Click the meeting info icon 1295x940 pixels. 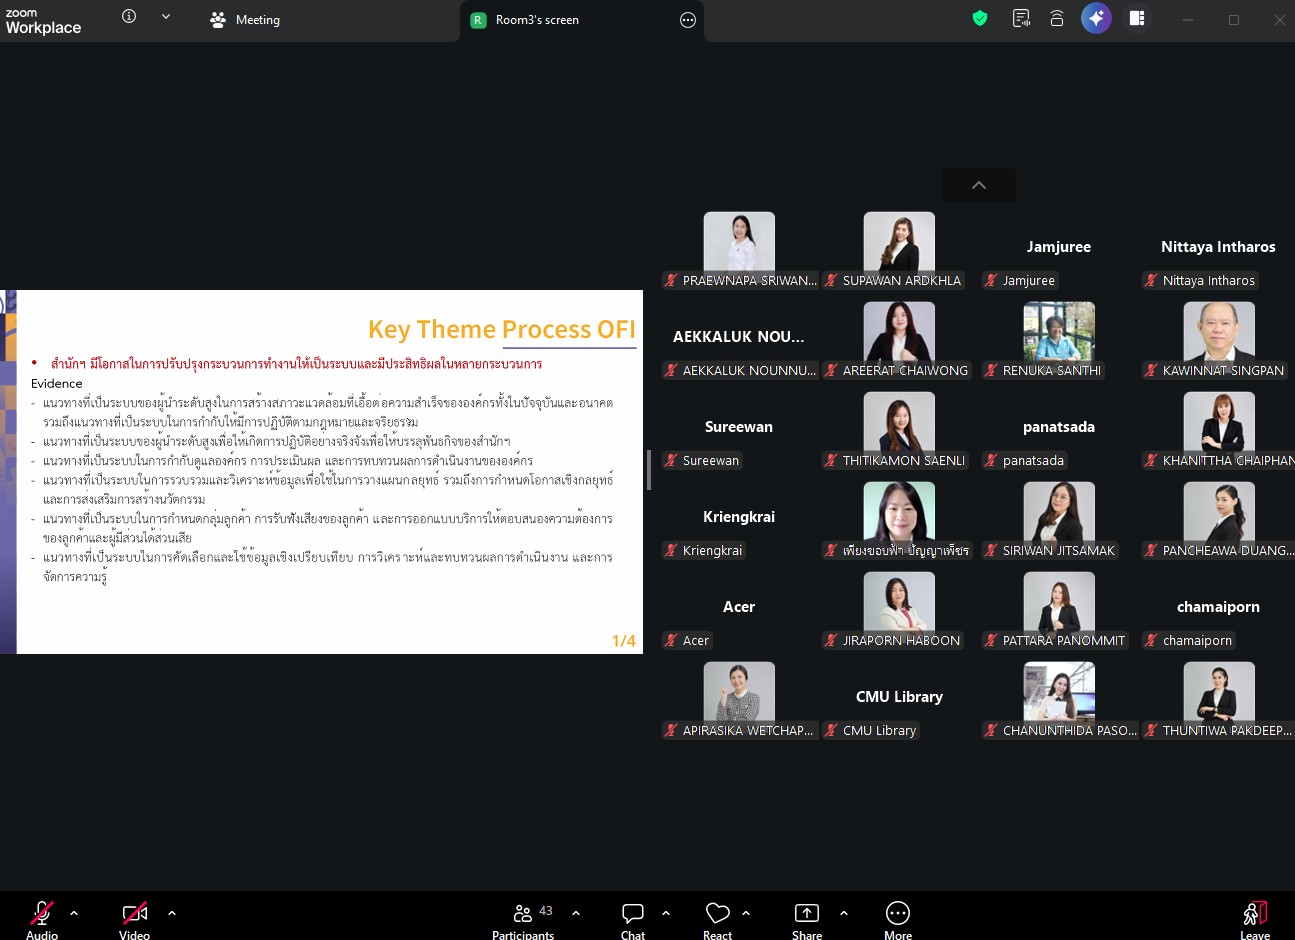click(x=129, y=16)
